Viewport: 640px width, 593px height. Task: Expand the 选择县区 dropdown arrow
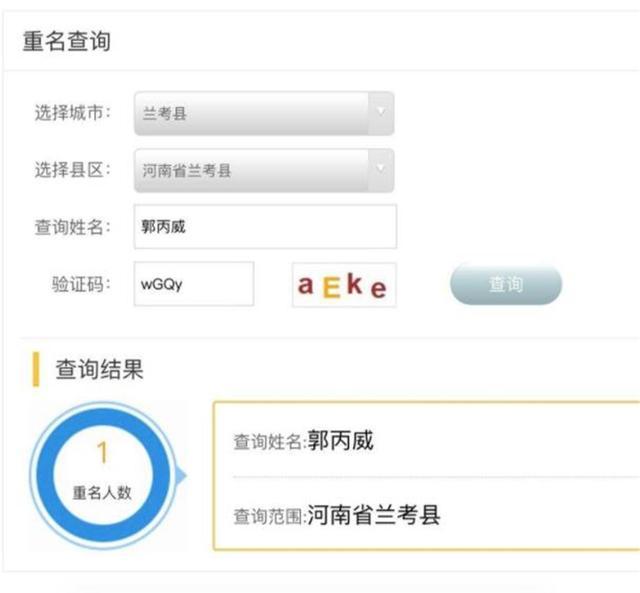[x=381, y=170]
